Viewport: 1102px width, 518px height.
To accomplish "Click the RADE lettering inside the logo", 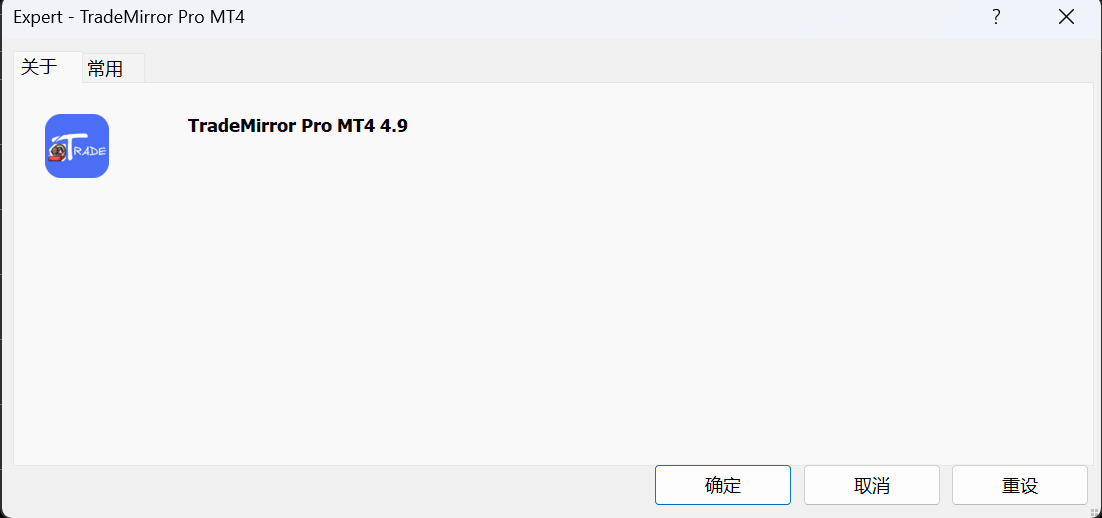I will coord(91,152).
